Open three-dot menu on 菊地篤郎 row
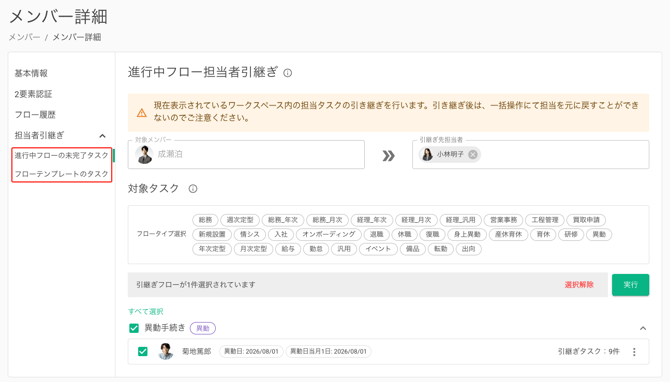Image resolution: width=670 pixels, height=382 pixels. [634, 352]
